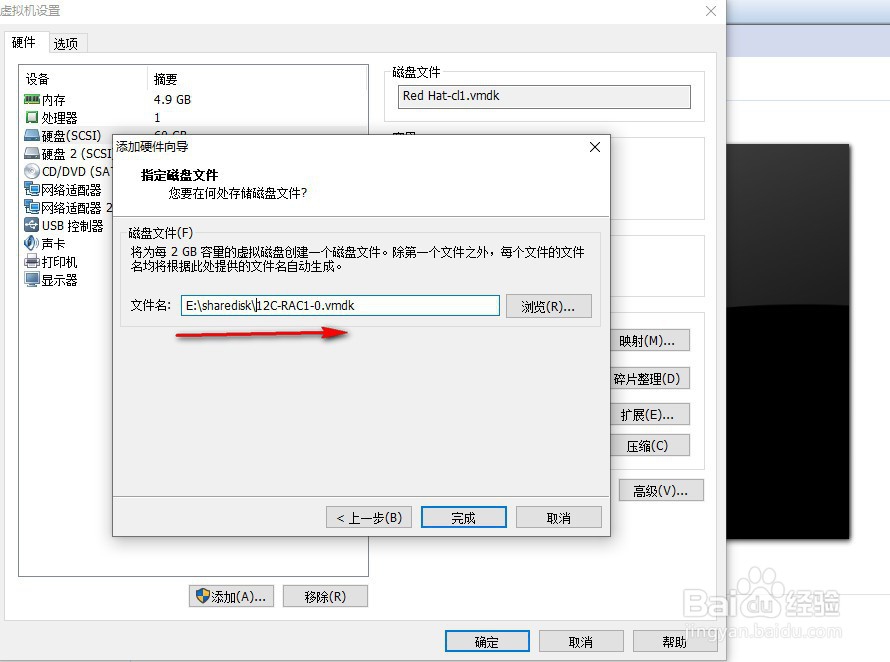
Task: Click 完成 to finish the wizard
Action: (x=463, y=517)
